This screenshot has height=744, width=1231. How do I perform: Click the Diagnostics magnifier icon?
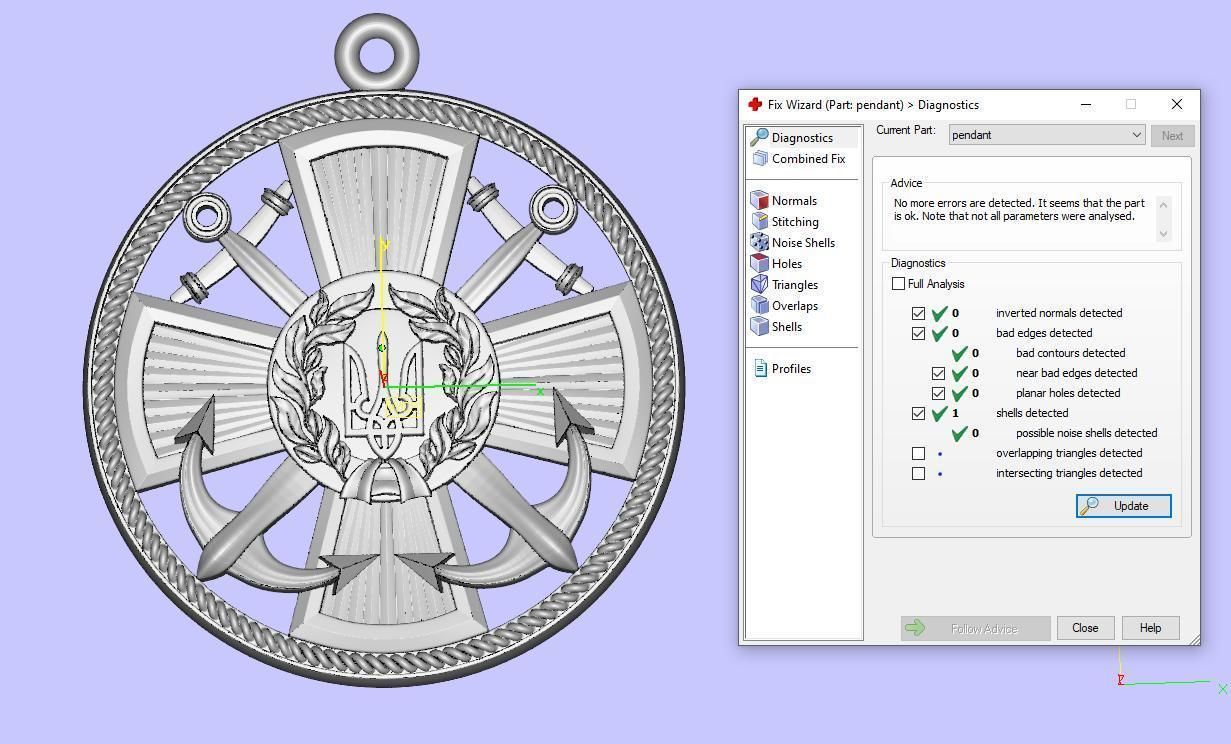point(759,137)
